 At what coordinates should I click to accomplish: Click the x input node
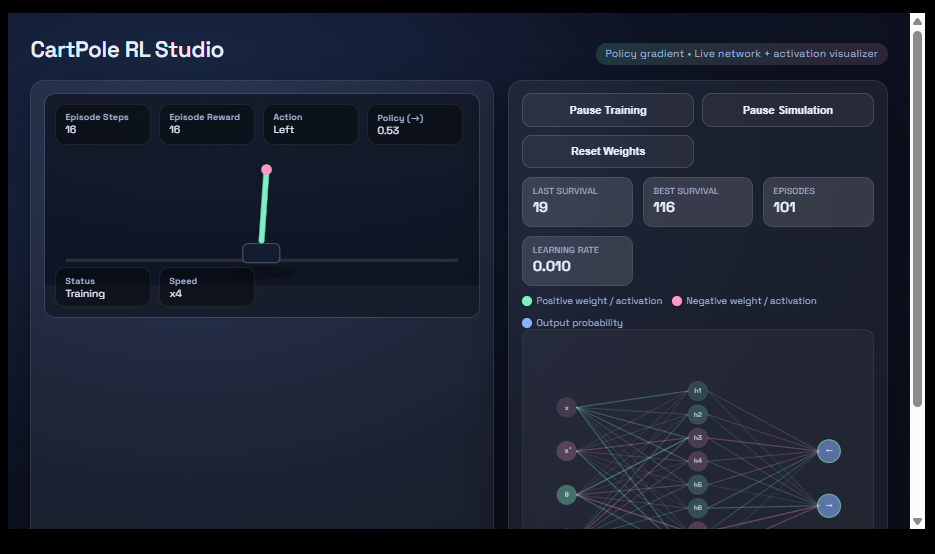[567, 408]
